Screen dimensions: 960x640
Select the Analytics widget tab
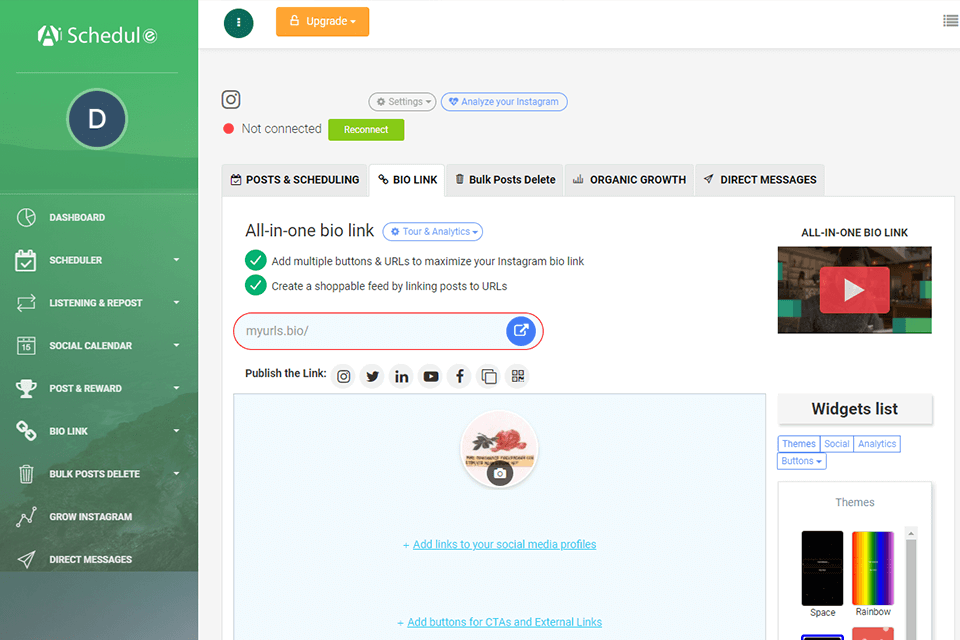pyautogui.click(x=877, y=444)
